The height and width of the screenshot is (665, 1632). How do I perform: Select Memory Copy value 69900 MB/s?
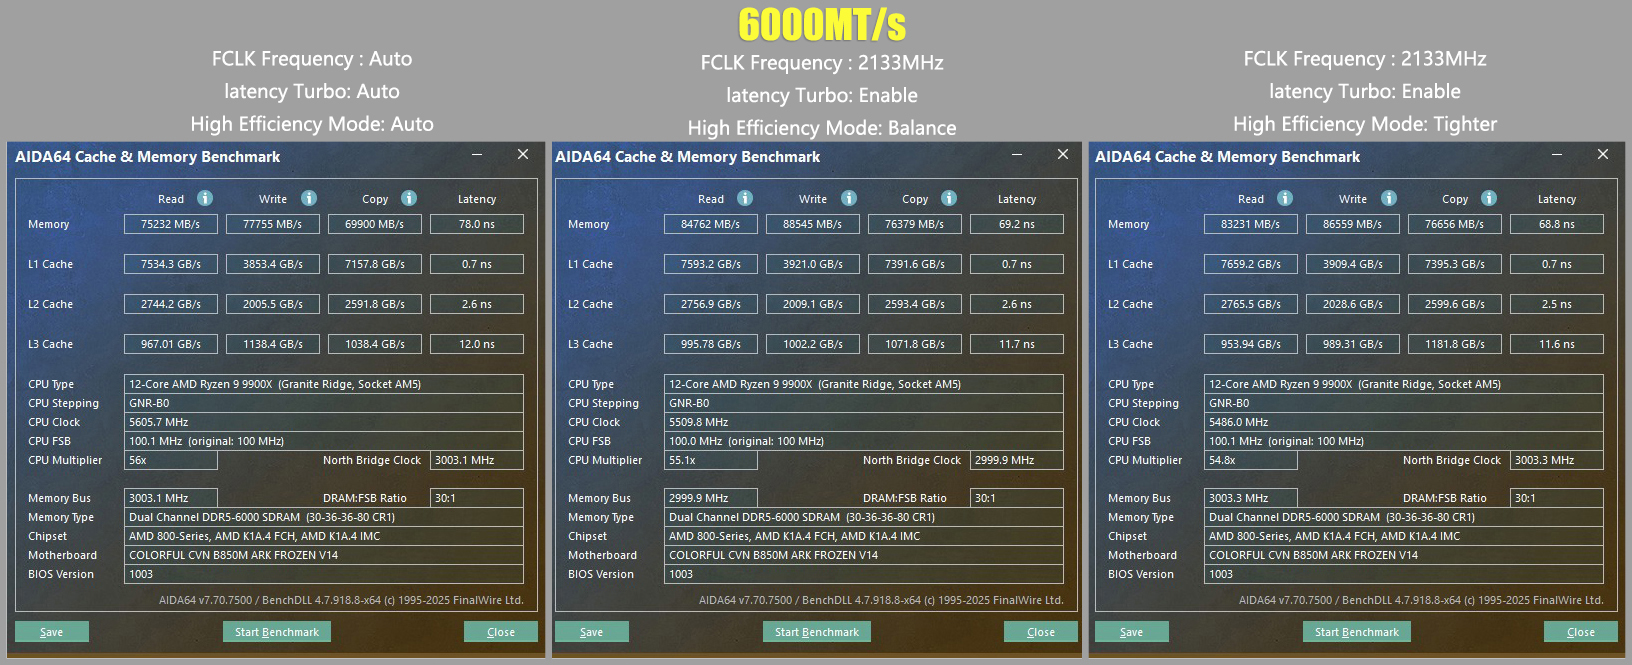tap(375, 224)
